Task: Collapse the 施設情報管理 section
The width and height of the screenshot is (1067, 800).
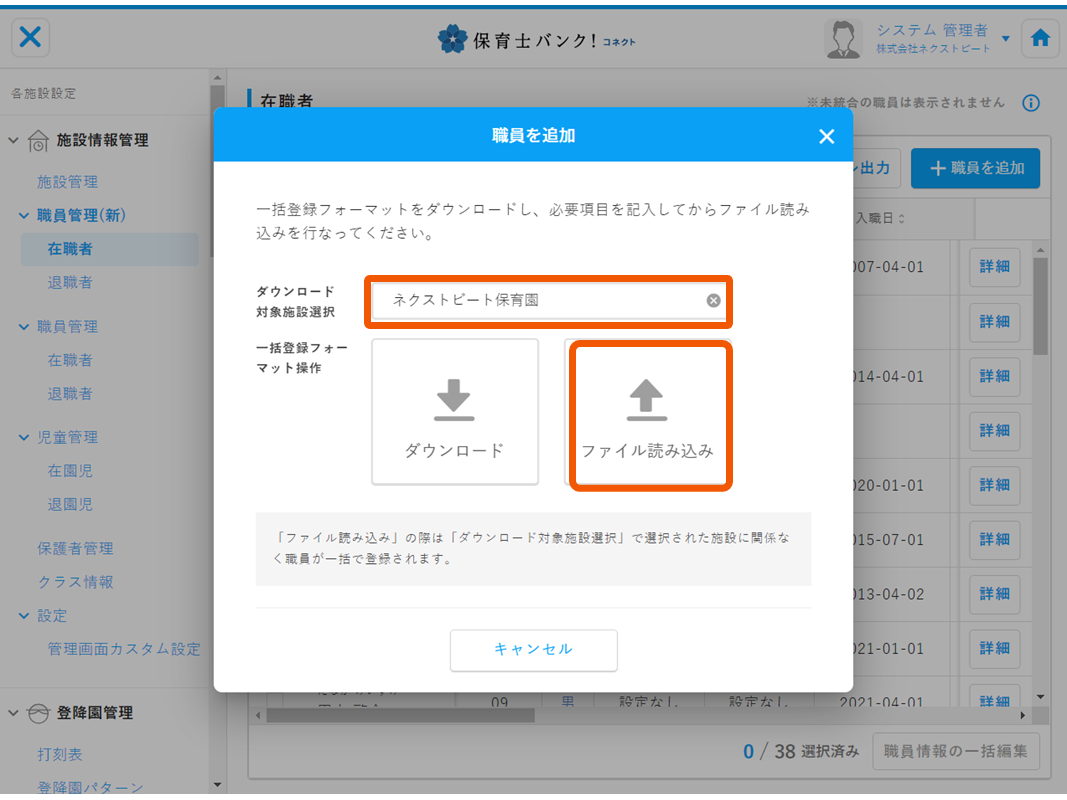Action: (x=14, y=141)
